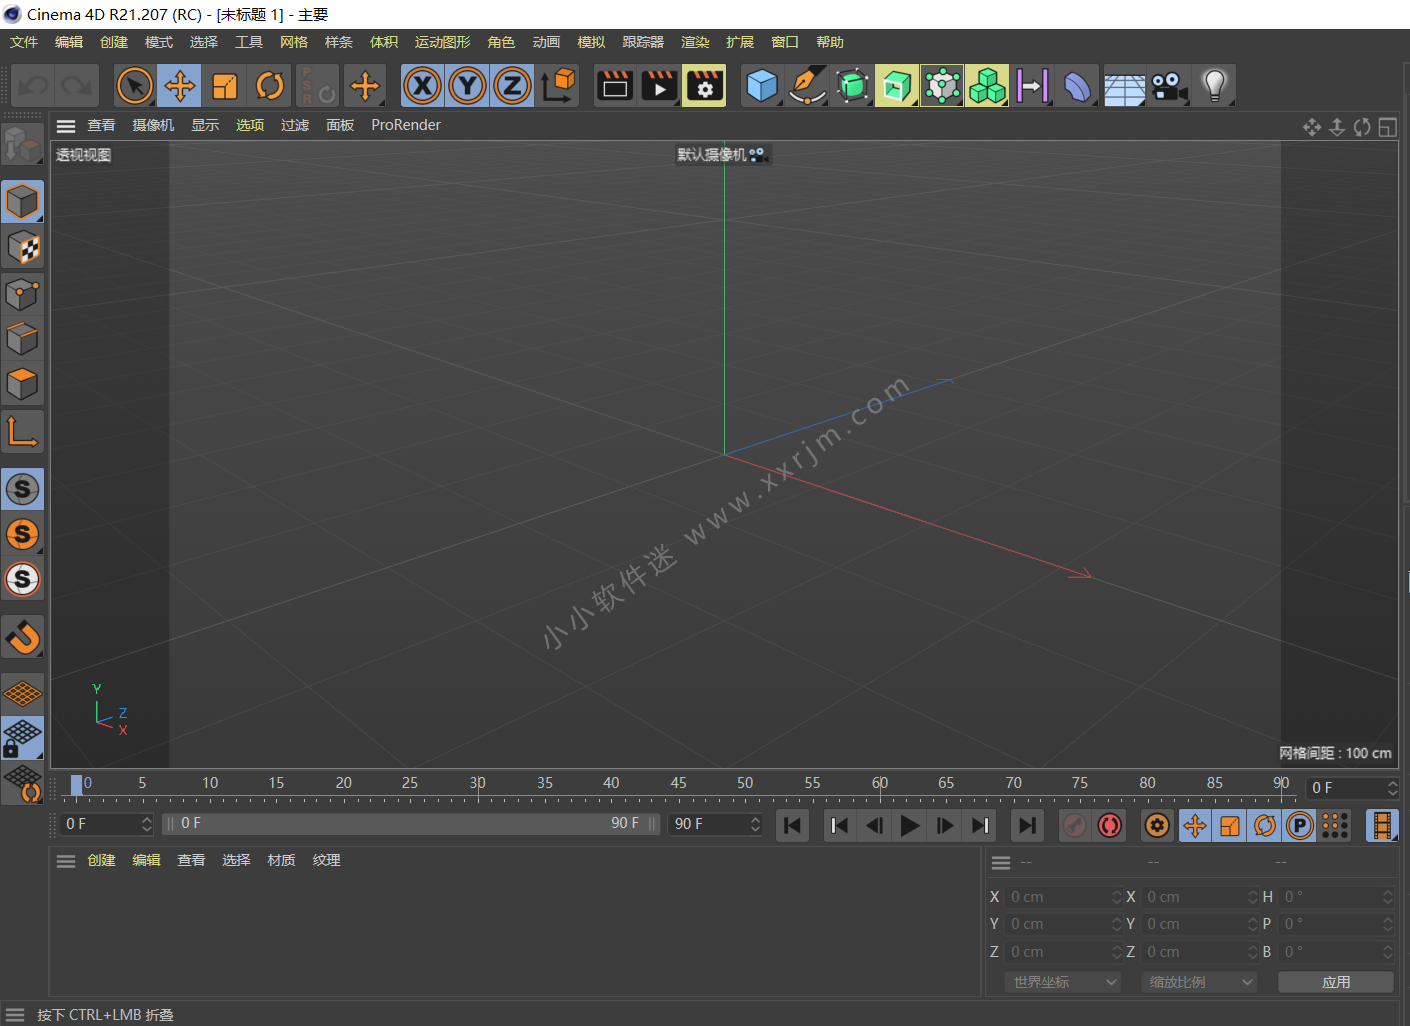Render the current view with clapboard icon

click(615, 86)
